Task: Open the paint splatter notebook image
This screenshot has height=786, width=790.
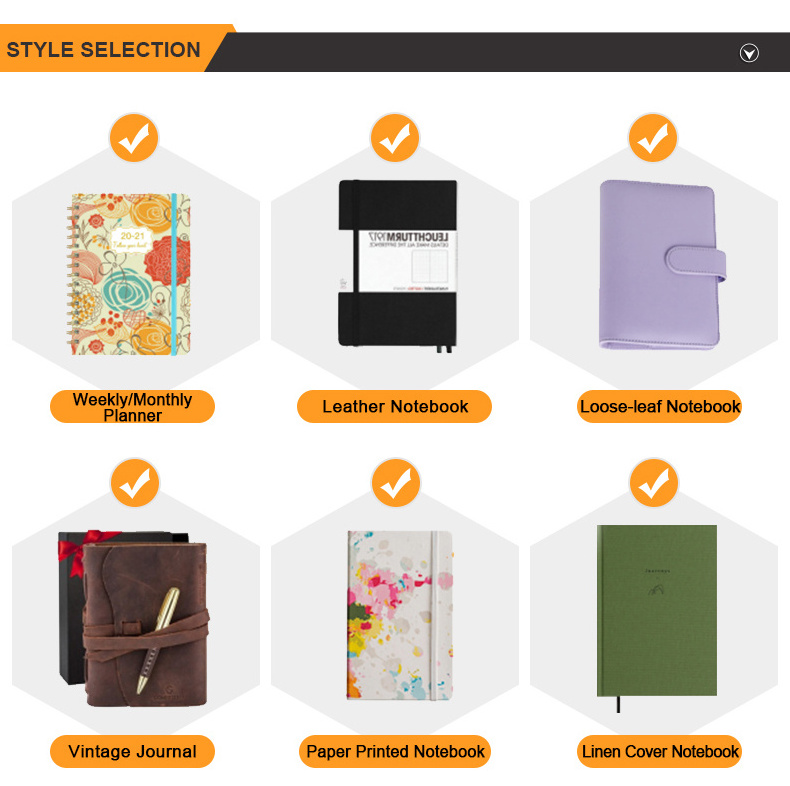Action: pyautogui.click(x=400, y=617)
